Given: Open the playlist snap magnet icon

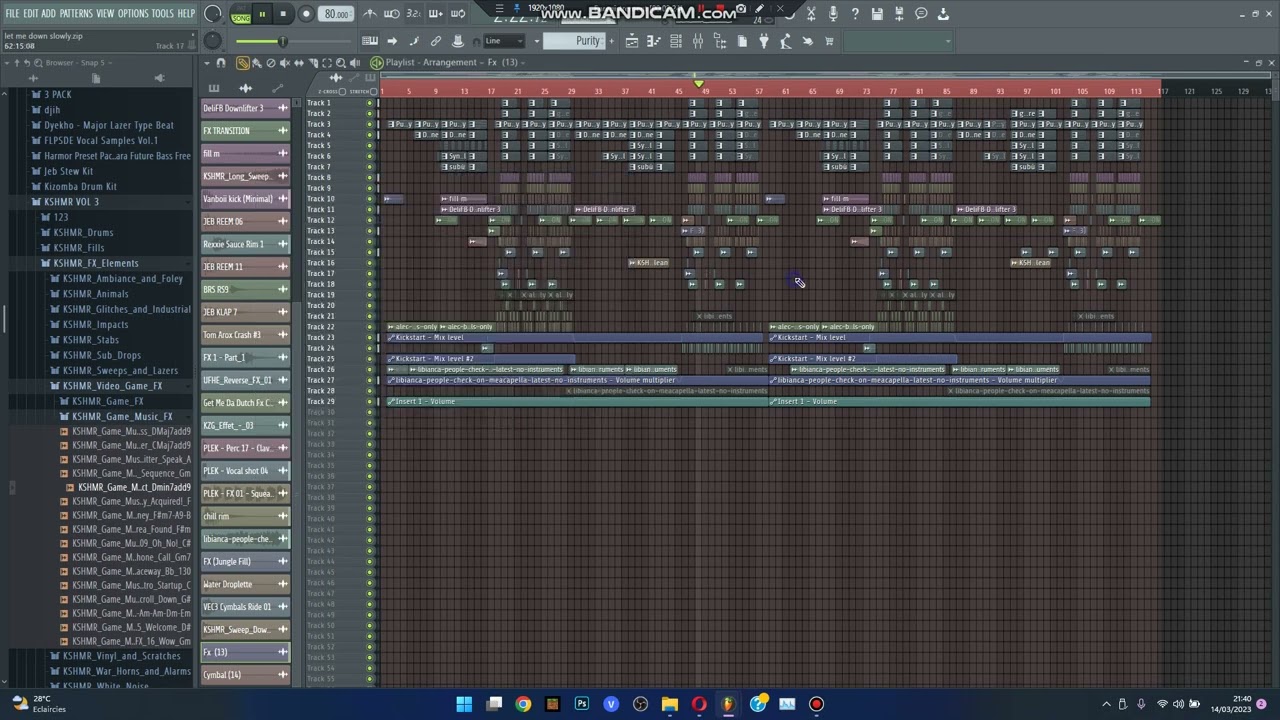Looking at the screenshot, I should (x=221, y=62).
